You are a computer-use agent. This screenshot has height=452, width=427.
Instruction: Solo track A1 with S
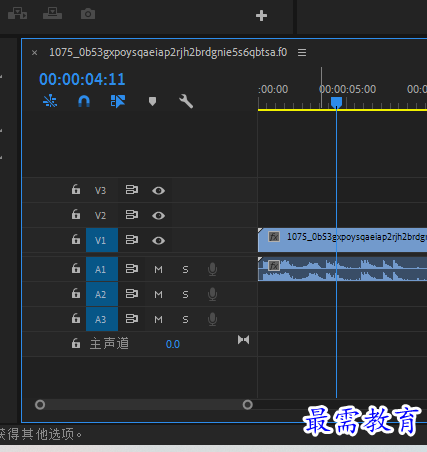point(185,269)
